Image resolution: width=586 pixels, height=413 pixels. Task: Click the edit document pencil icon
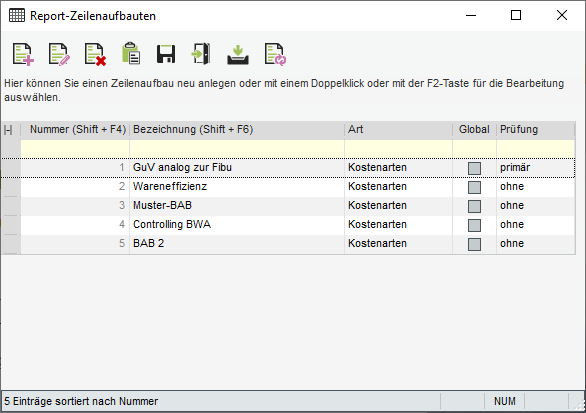(59, 54)
